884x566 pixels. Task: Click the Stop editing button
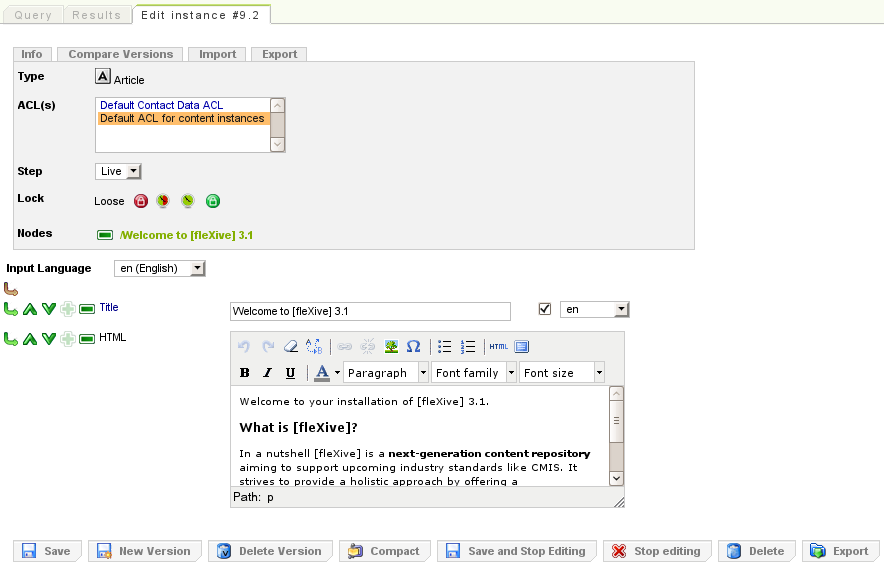click(x=657, y=551)
